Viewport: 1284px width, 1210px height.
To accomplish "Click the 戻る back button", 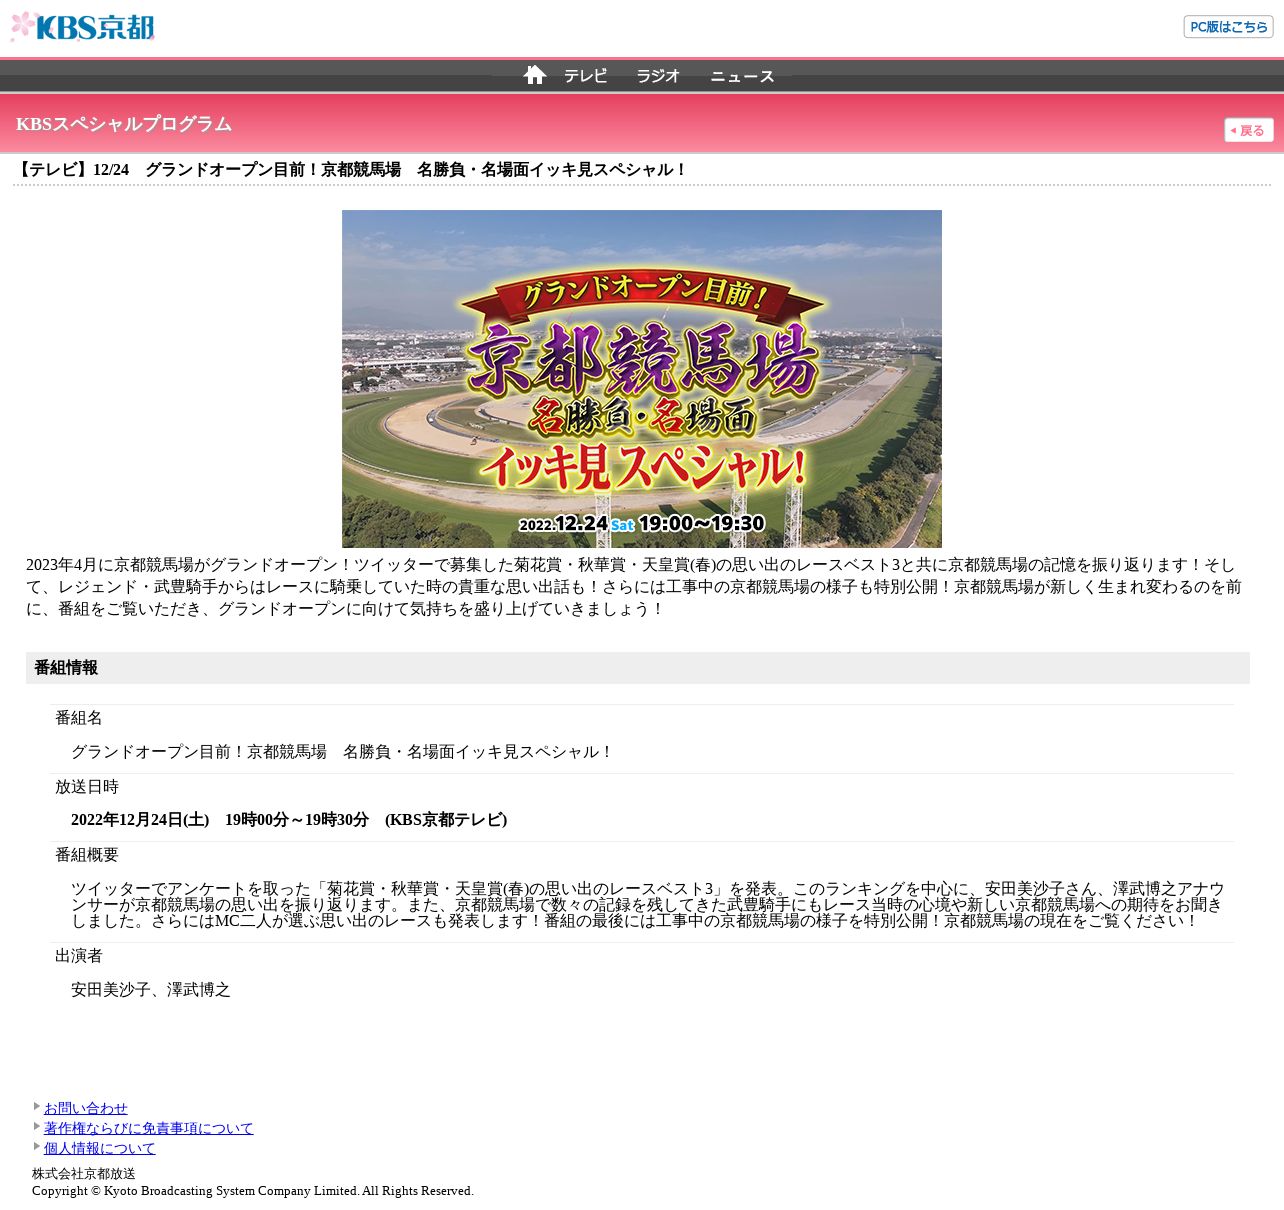I will point(1249,130).
